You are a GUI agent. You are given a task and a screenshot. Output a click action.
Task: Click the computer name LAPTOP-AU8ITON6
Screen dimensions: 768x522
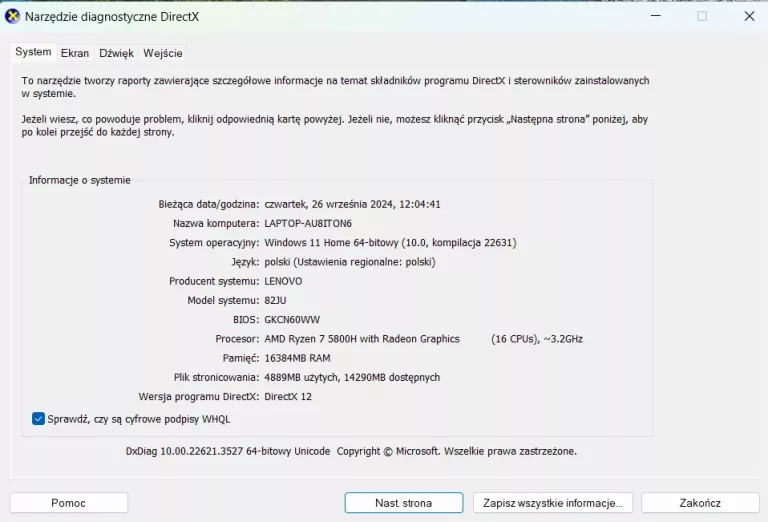point(308,223)
